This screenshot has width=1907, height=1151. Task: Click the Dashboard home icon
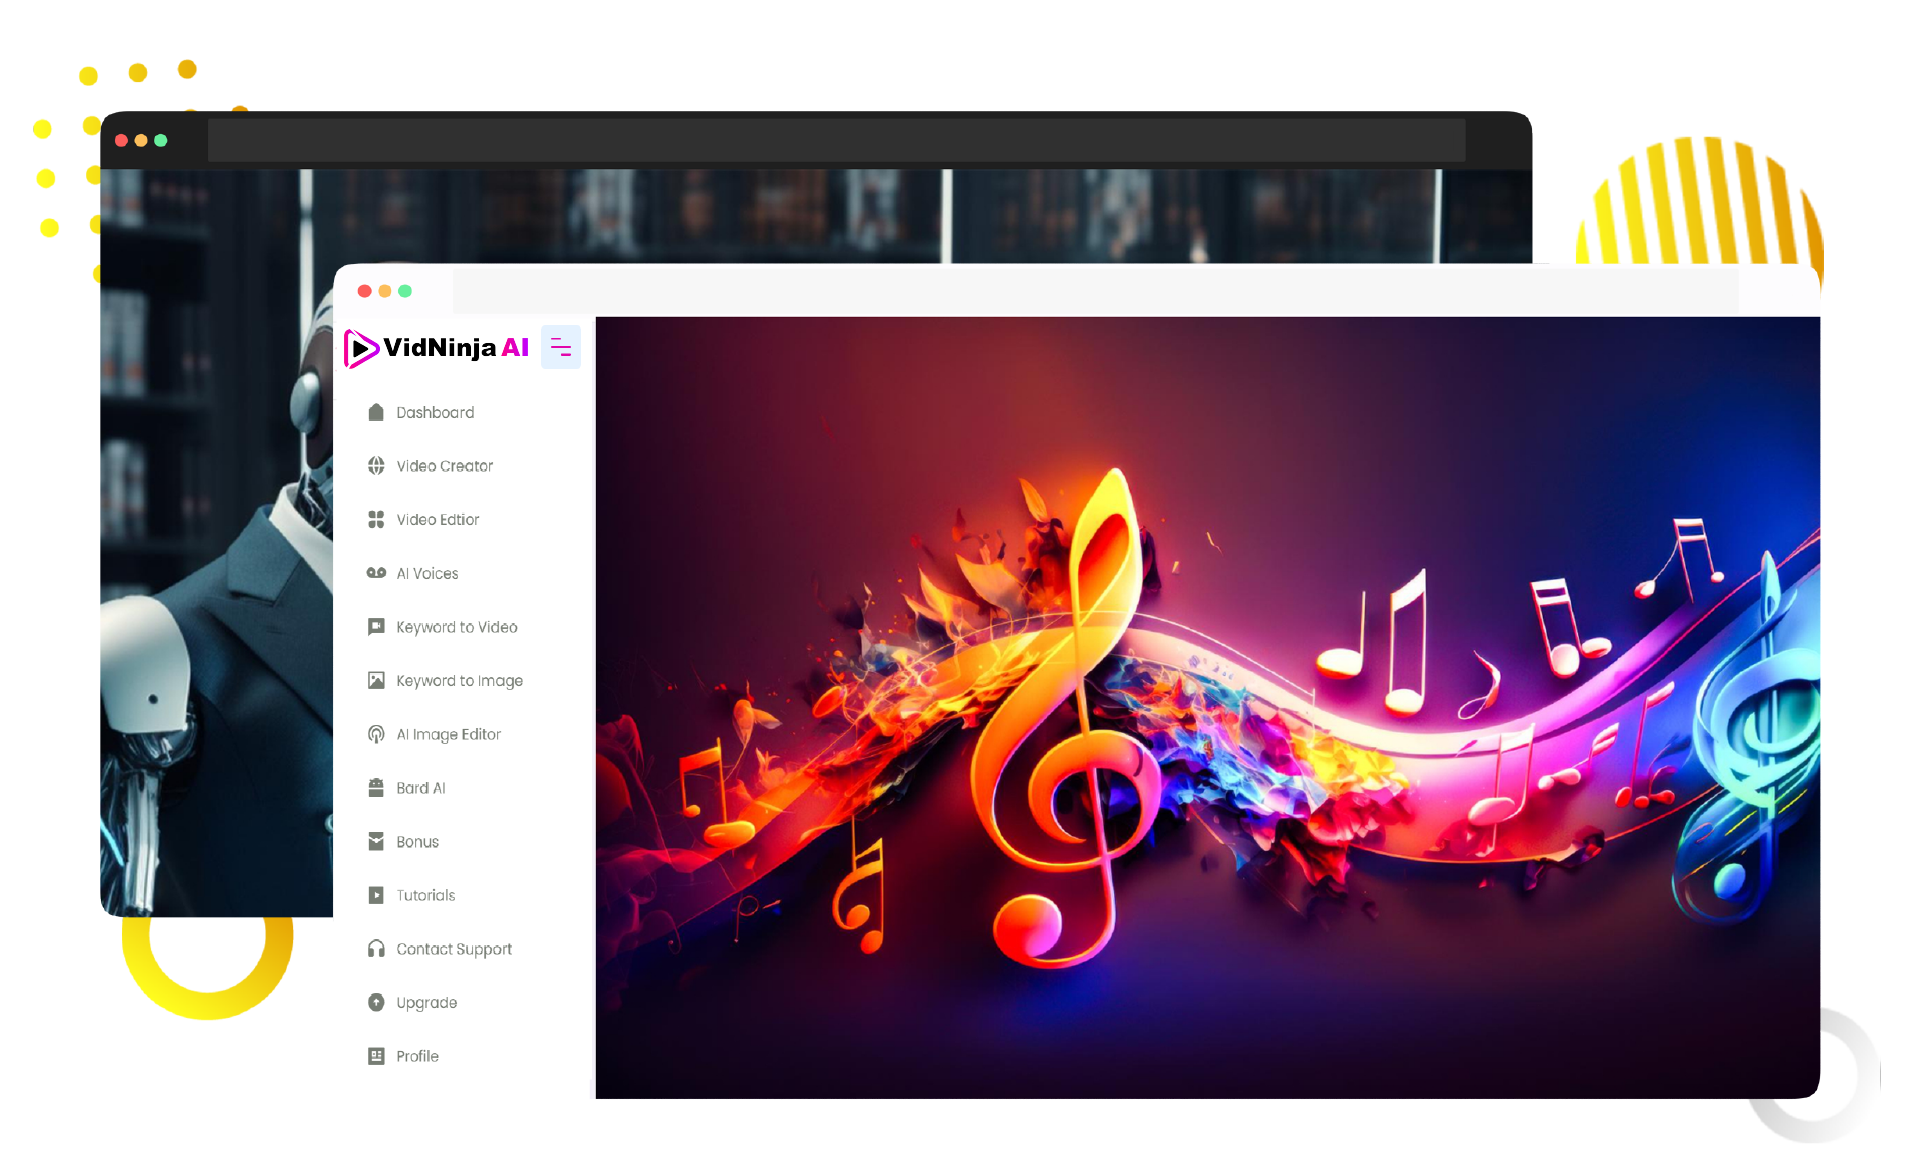pyautogui.click(x=376, y=412)
